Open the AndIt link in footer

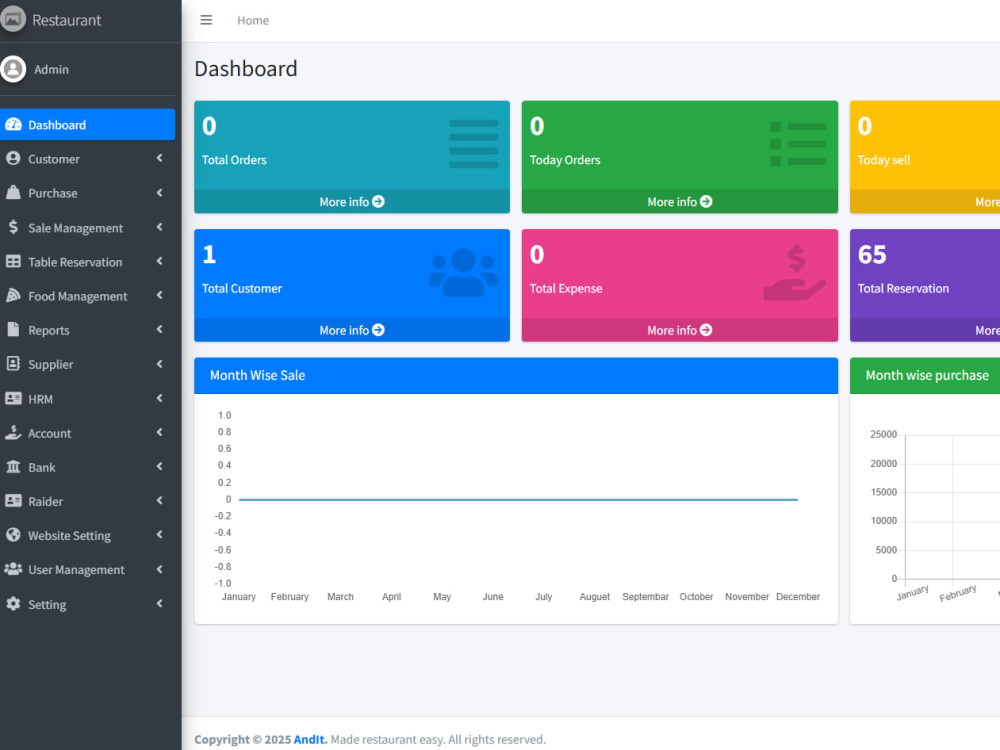click(310, 739)
